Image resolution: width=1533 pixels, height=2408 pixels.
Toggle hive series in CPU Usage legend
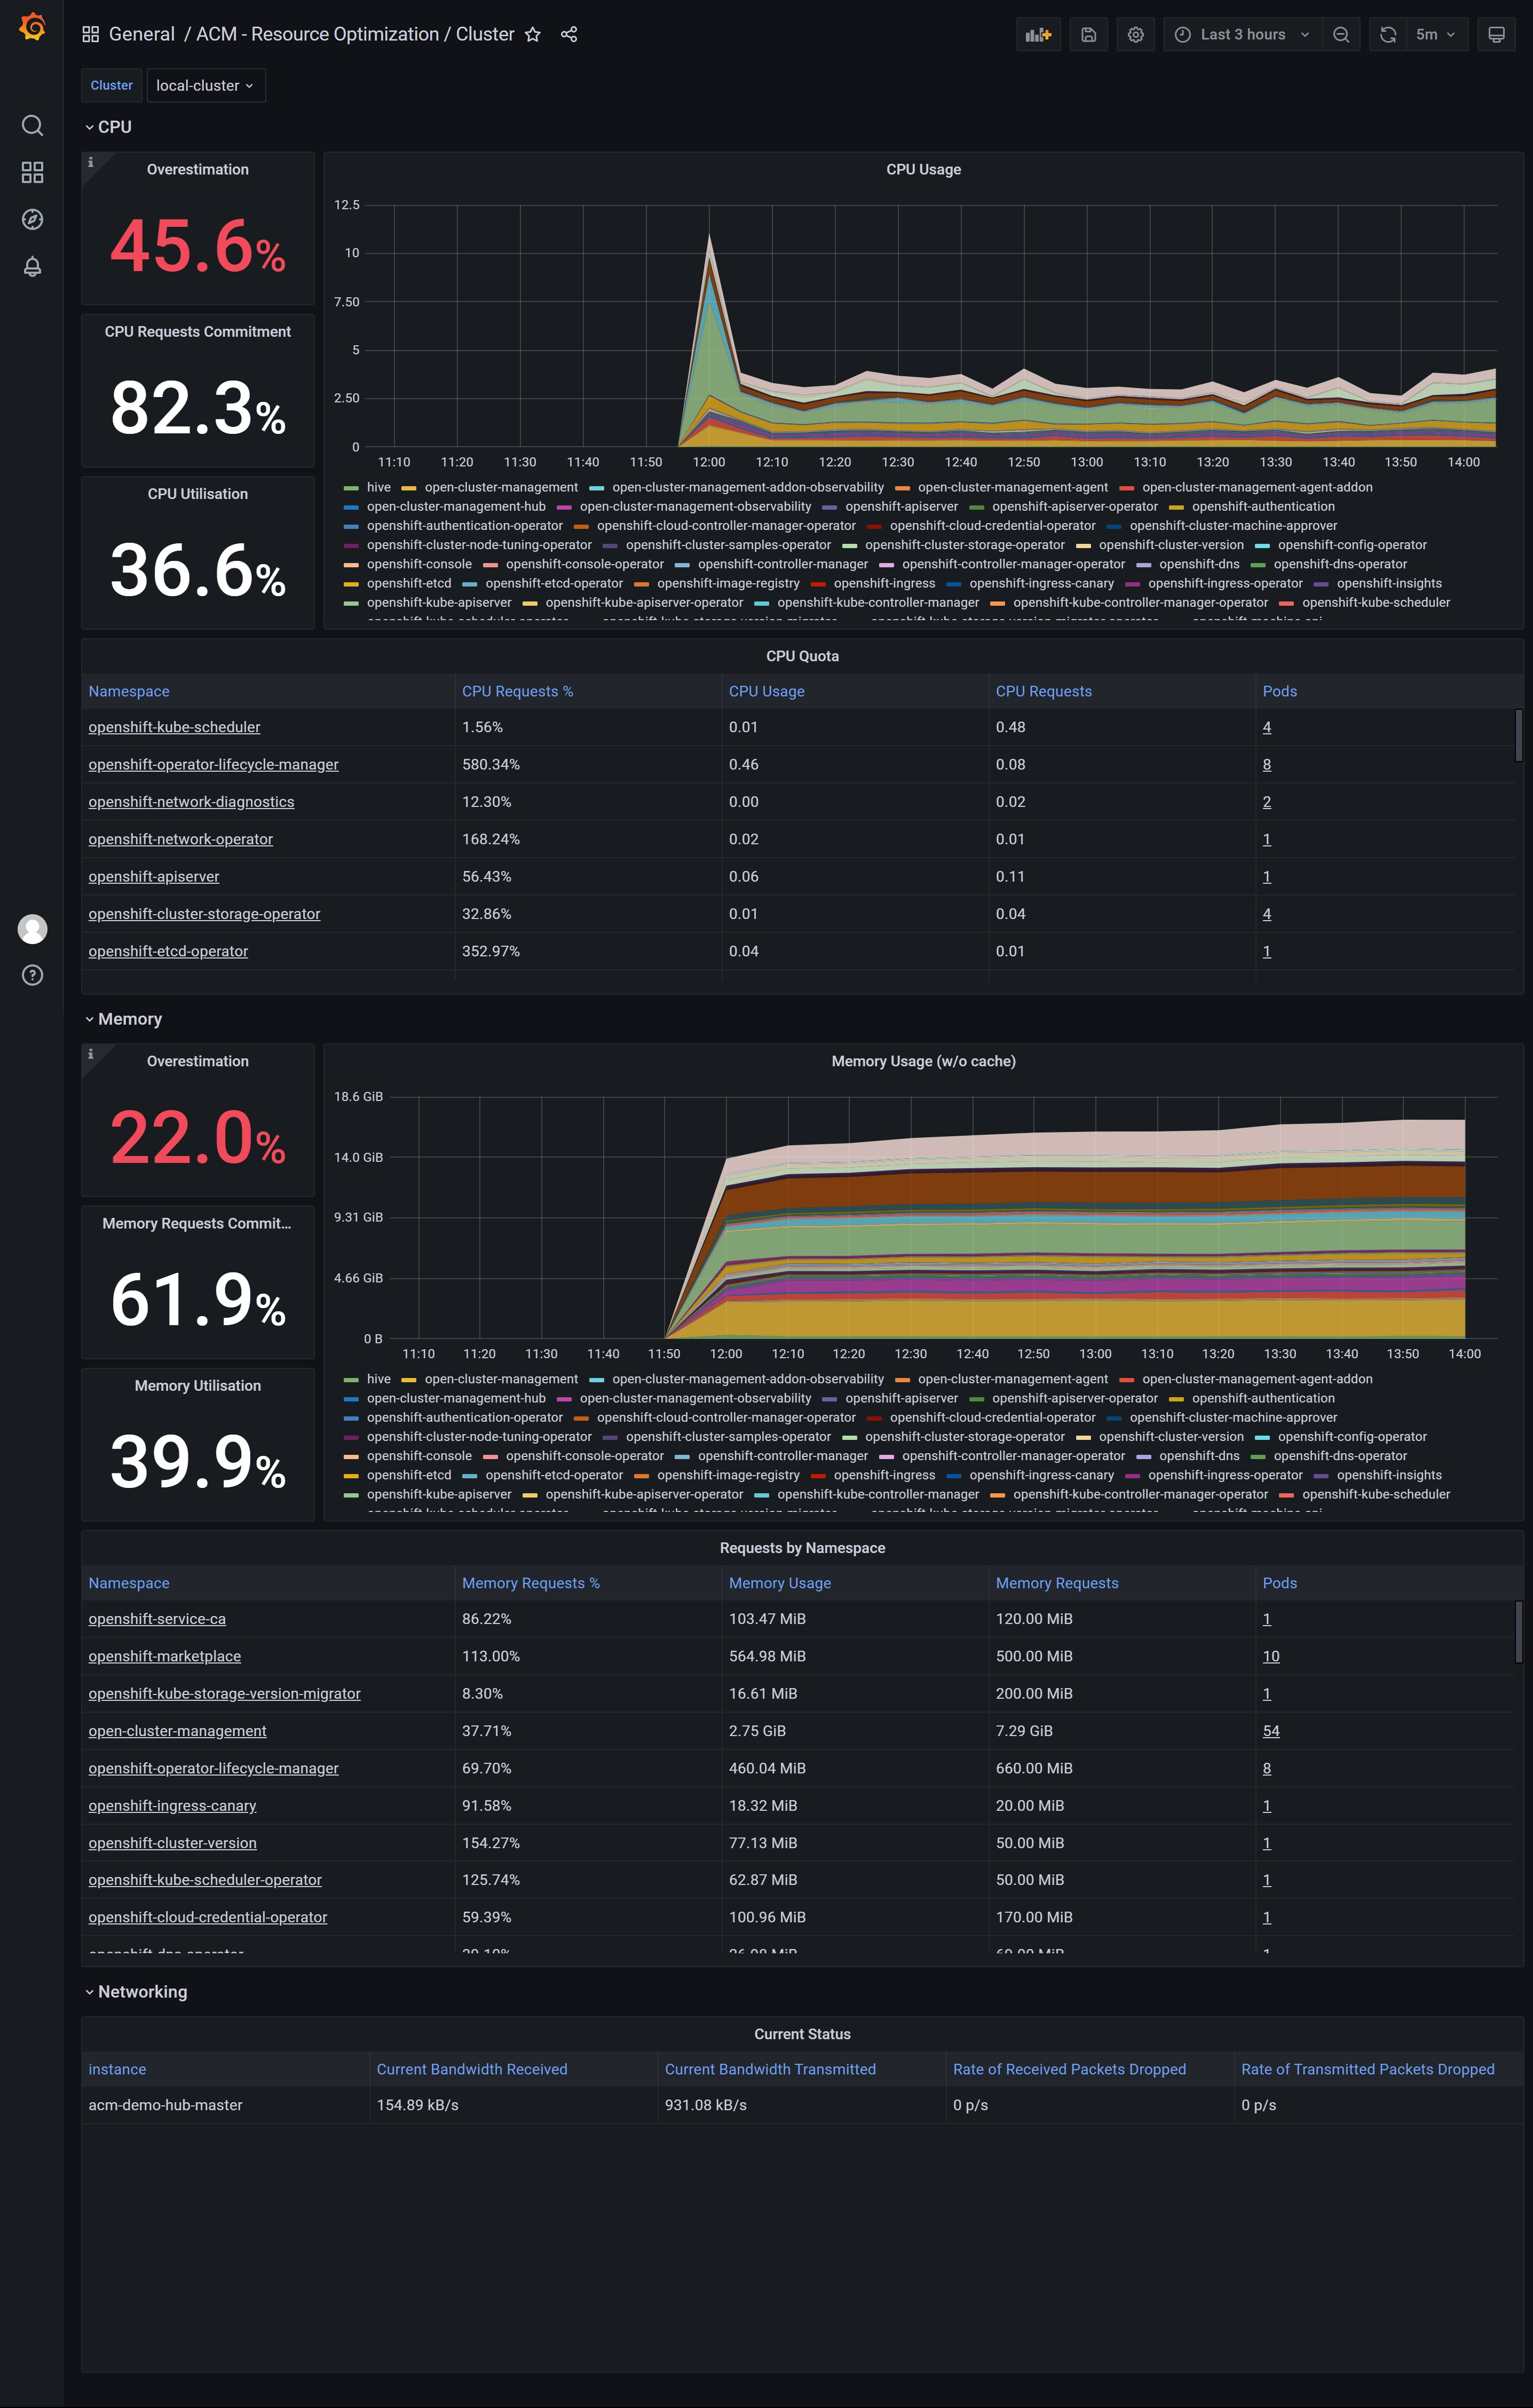[378, 487]
